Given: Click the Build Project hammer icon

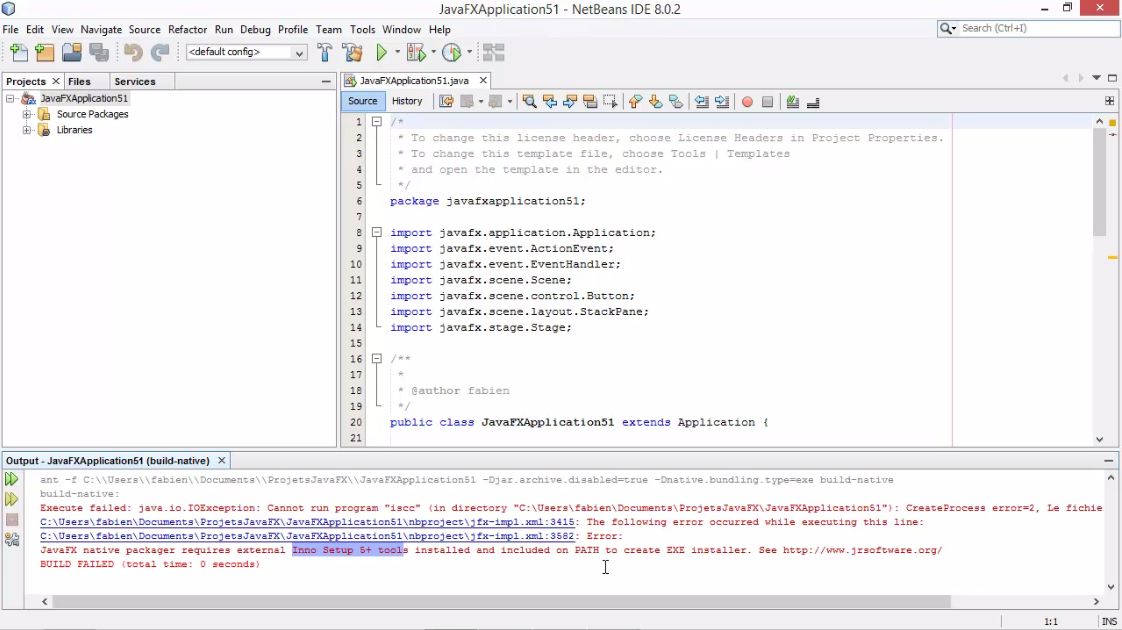Looking at the screenshot, I should (325, 53).
